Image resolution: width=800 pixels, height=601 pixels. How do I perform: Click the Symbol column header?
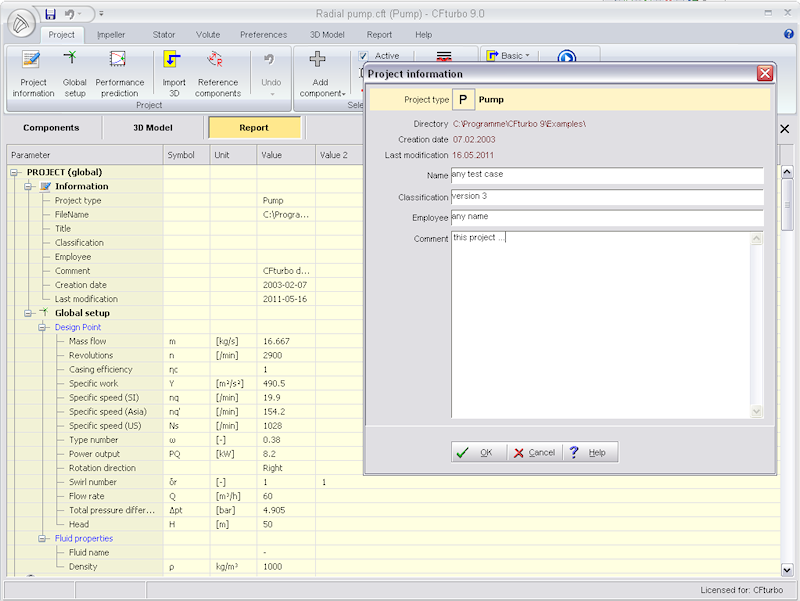click(x=186, y=155)
